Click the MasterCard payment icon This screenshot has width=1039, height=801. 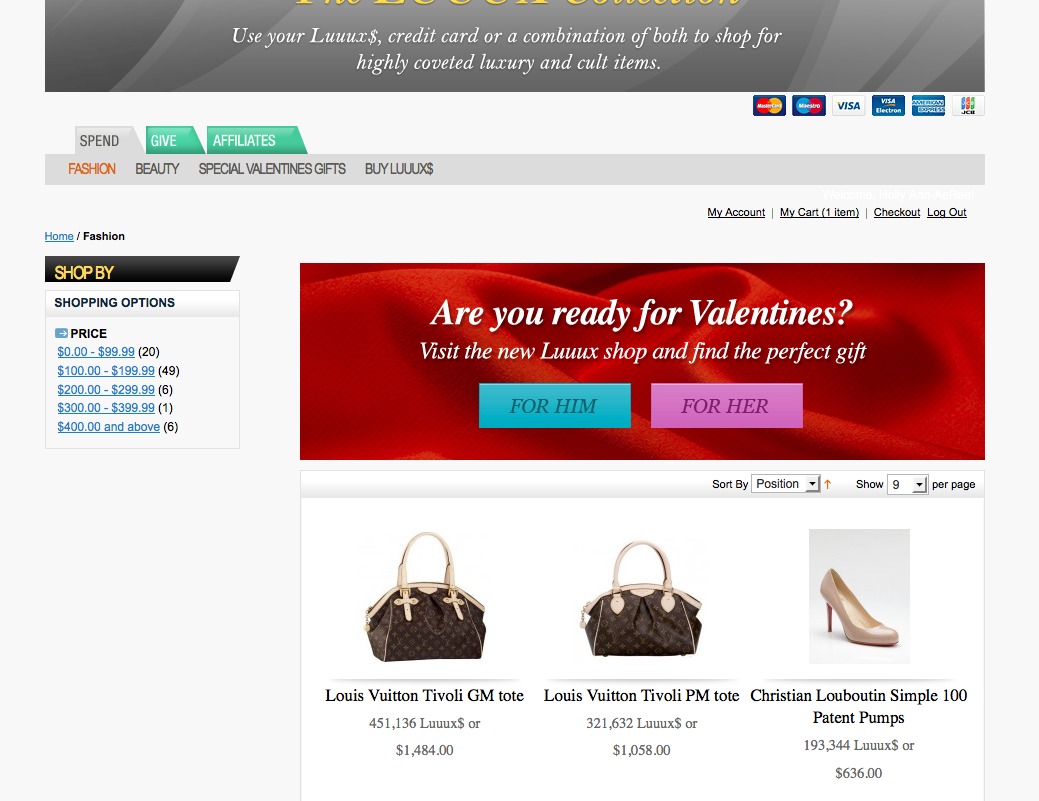[x=769, y=105]
